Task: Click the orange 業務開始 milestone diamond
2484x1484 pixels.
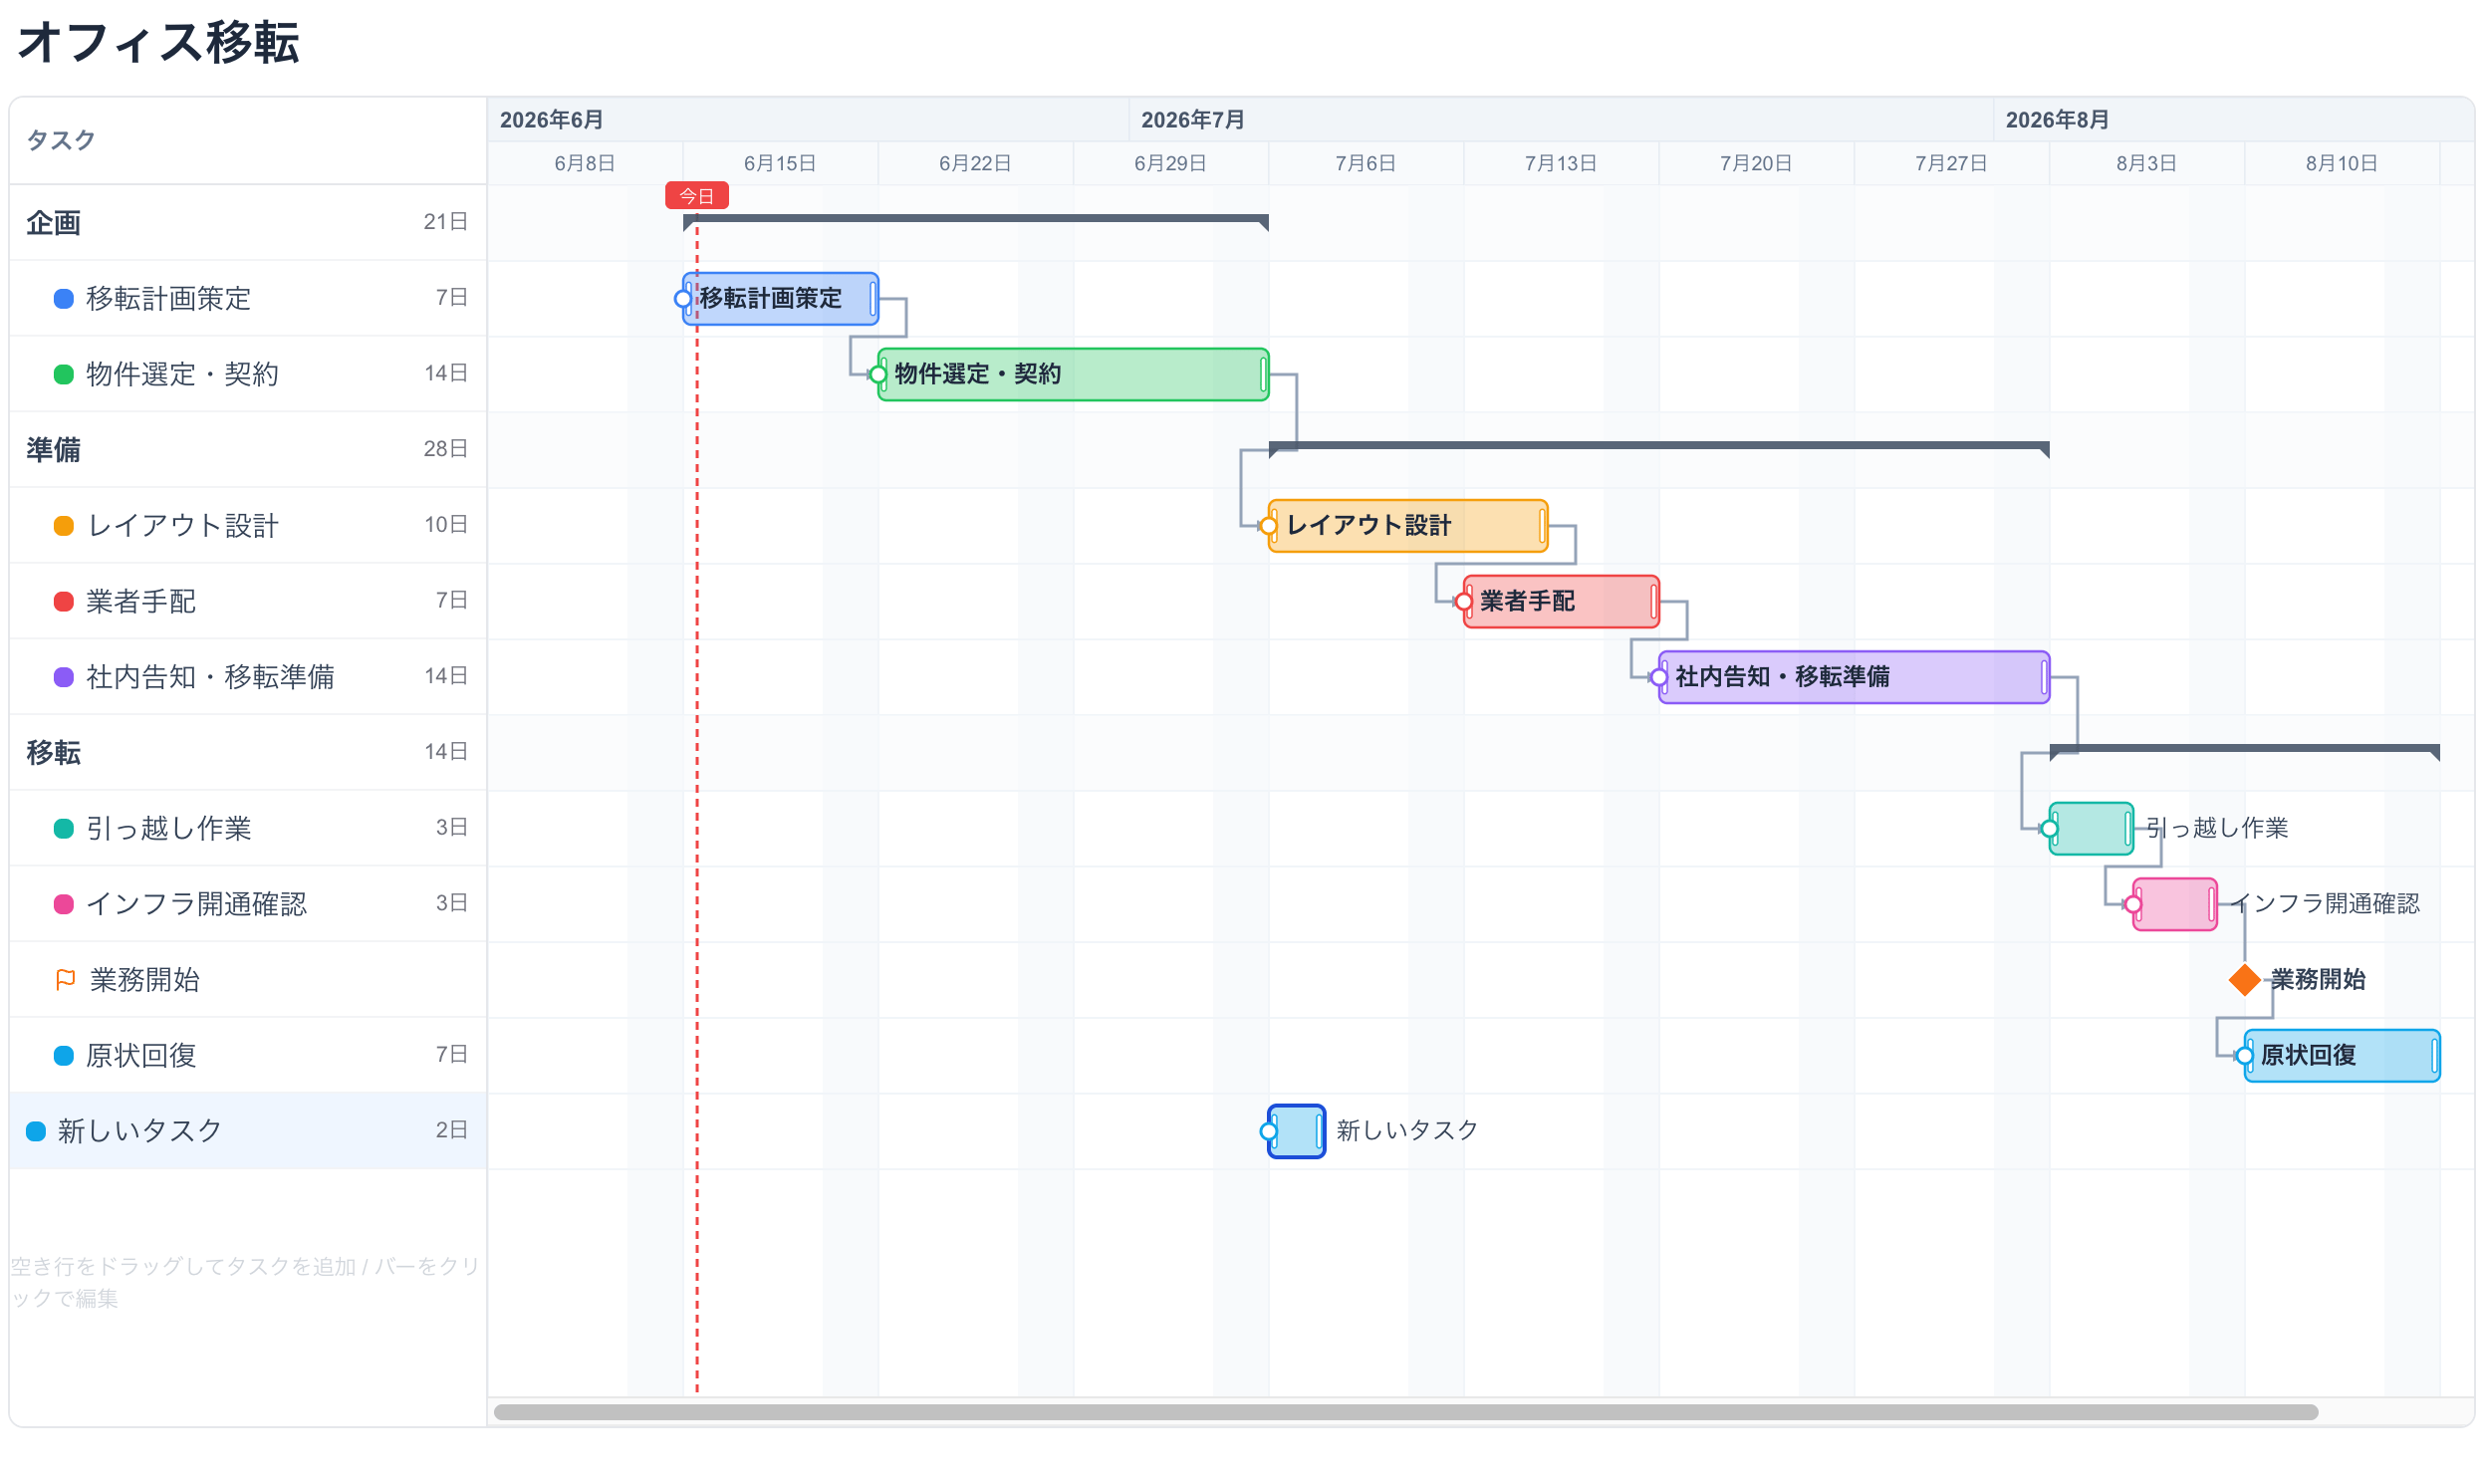Action: click(x=2244, y=980)
